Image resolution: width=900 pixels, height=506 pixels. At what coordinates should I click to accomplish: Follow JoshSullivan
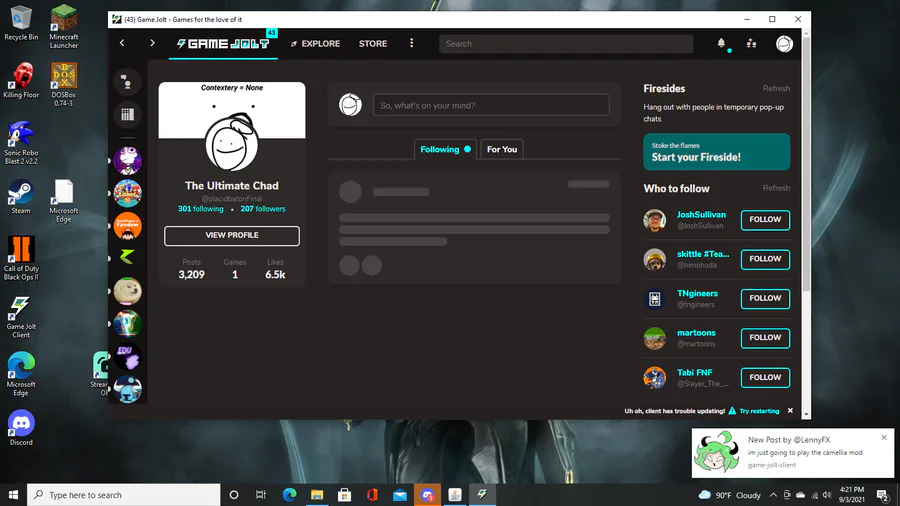click(765, 220)
